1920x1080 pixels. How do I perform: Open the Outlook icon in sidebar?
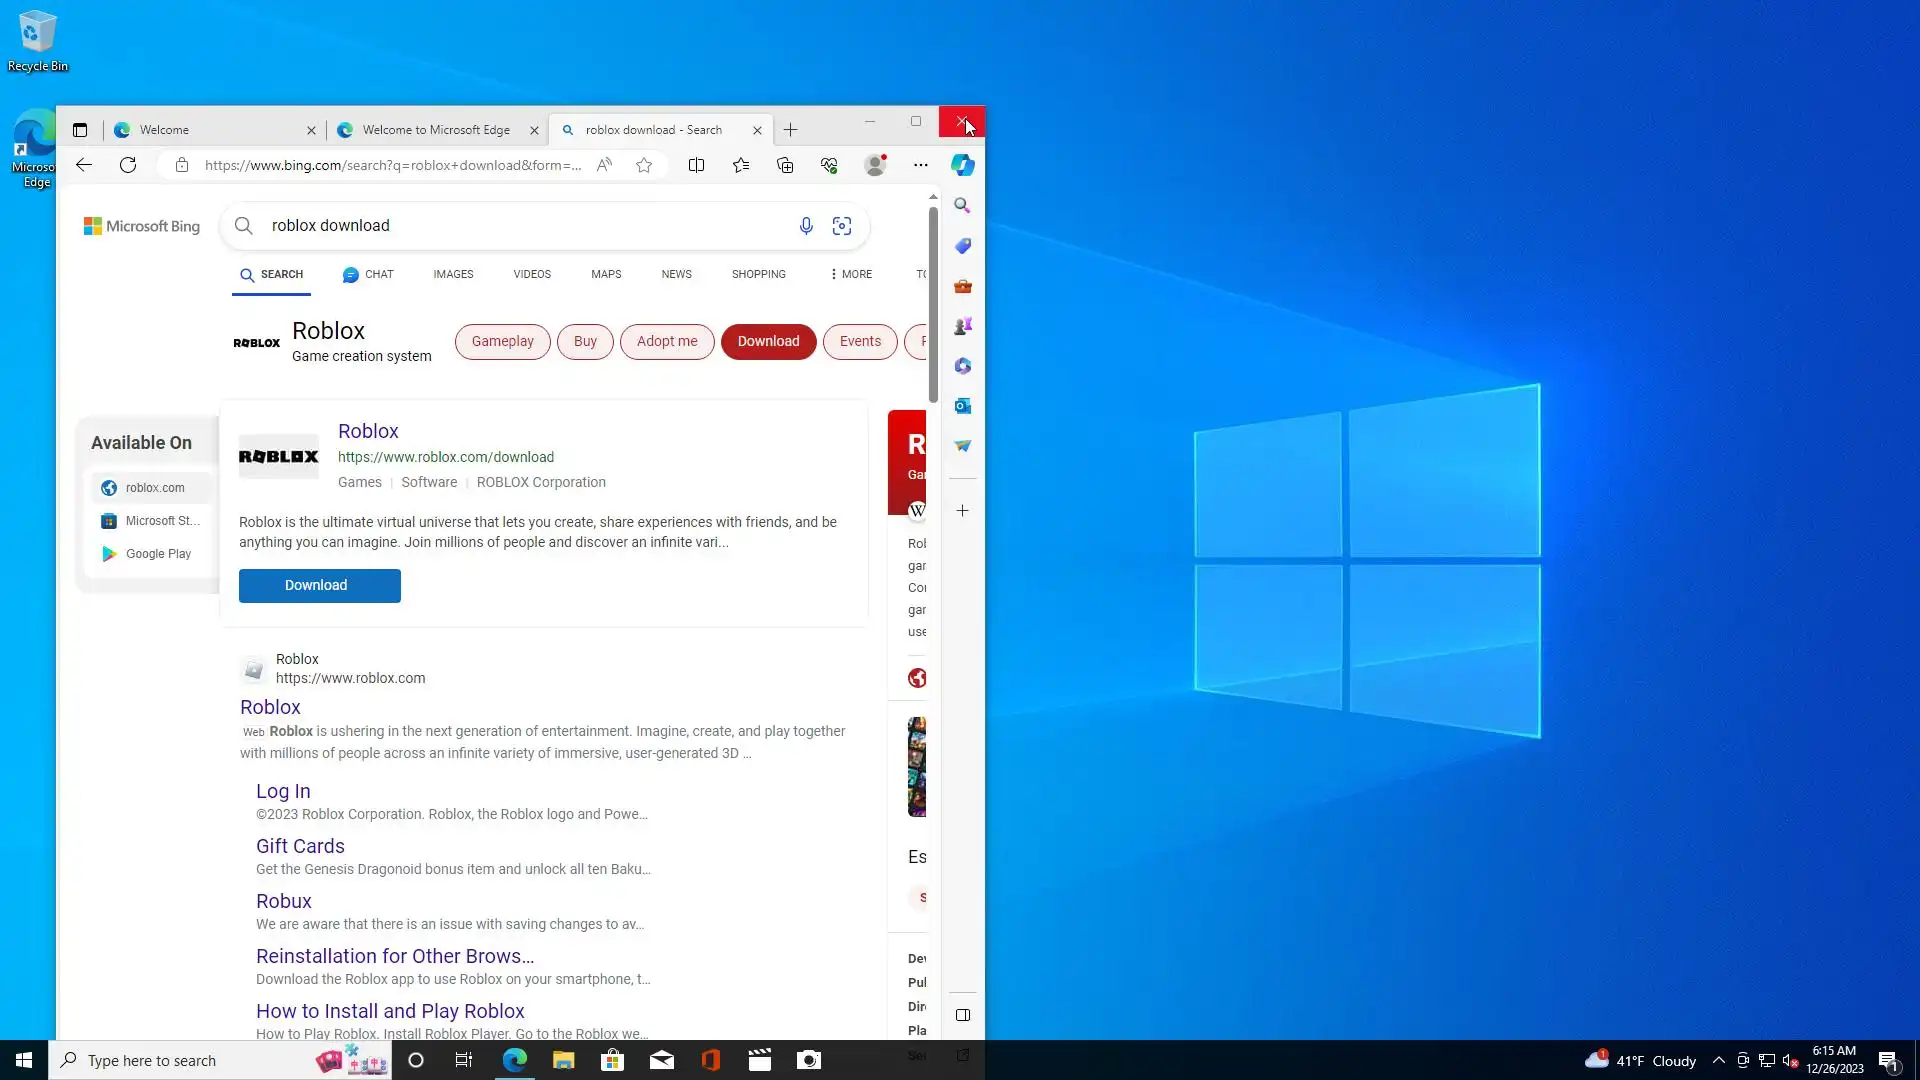[x=962, y=406]
